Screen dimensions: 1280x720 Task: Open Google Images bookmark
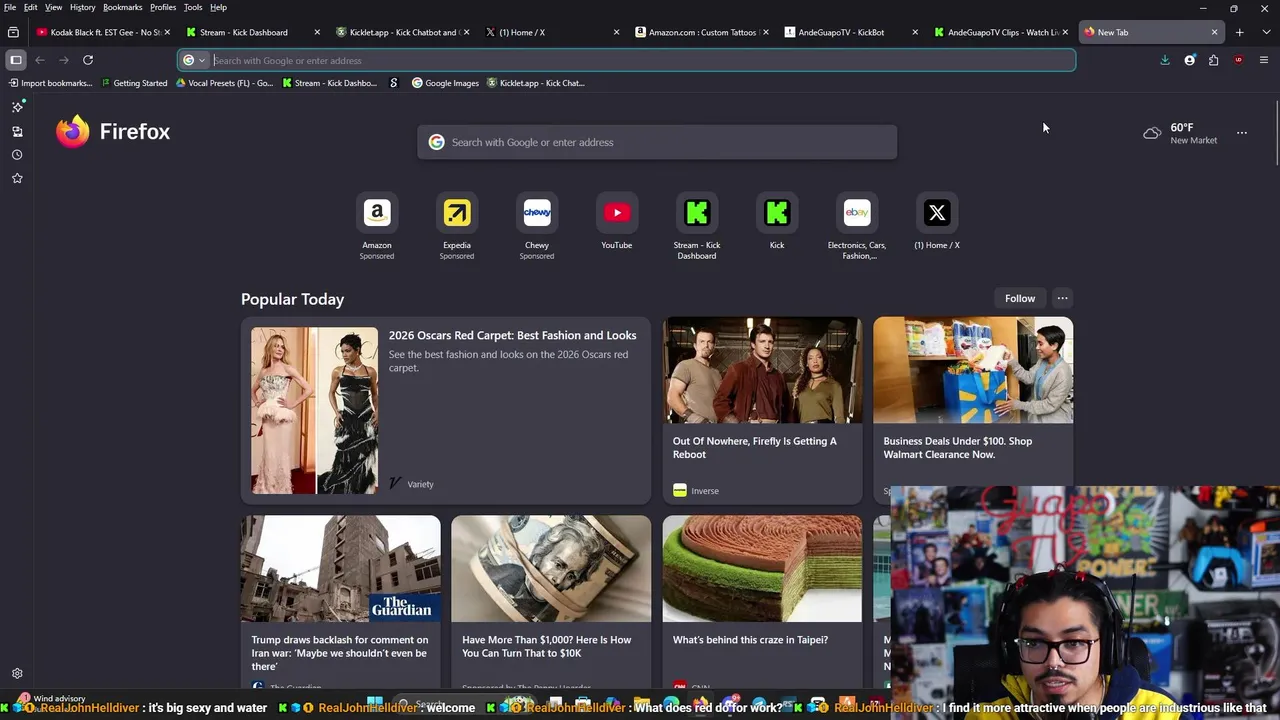click(x=446, y=83)
